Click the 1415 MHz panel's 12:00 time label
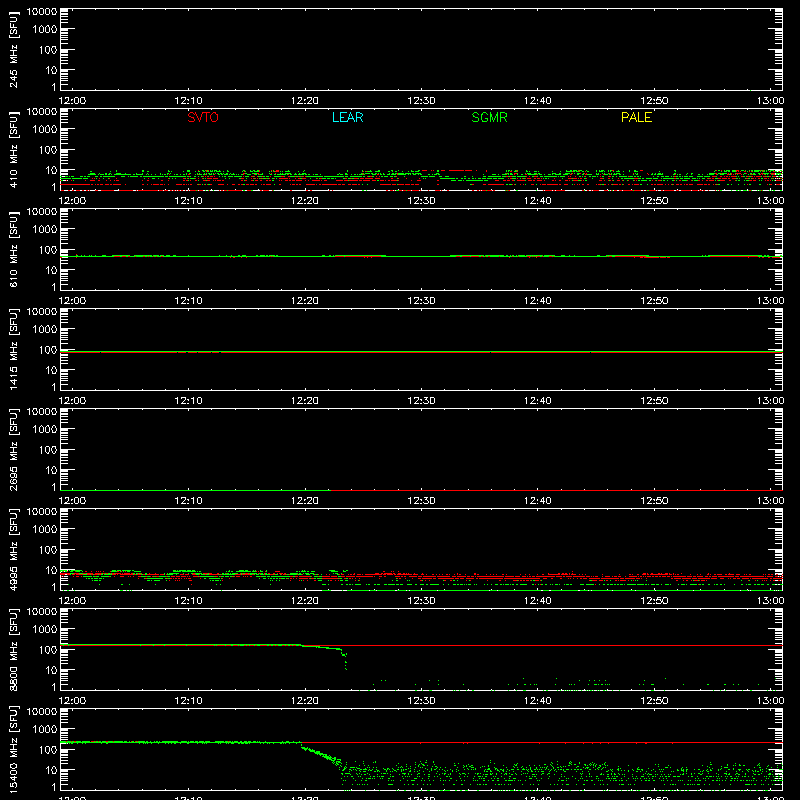 (72, 401)
